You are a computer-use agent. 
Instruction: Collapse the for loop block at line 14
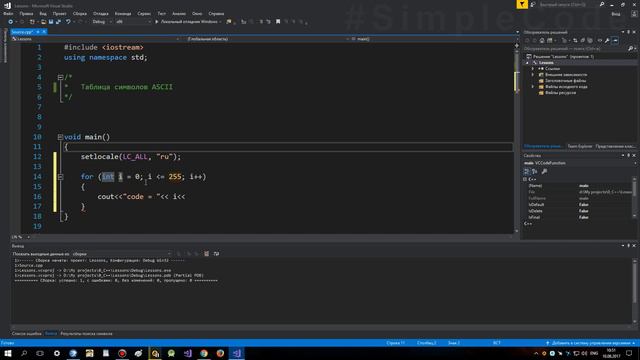tap(60, 177)
